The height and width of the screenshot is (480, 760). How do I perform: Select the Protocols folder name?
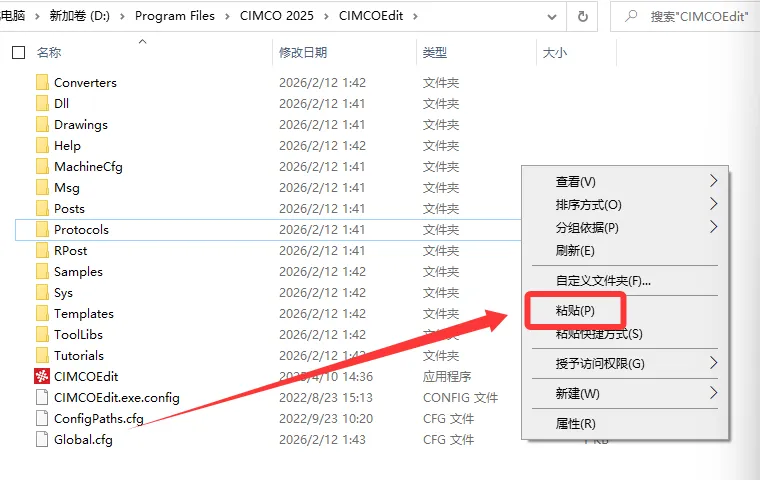(x=81, y=229)
